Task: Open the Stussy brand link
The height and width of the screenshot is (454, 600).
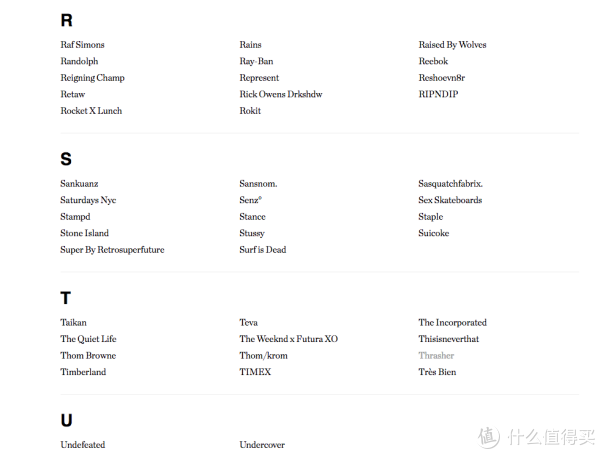Action: (x=252, y=233)
